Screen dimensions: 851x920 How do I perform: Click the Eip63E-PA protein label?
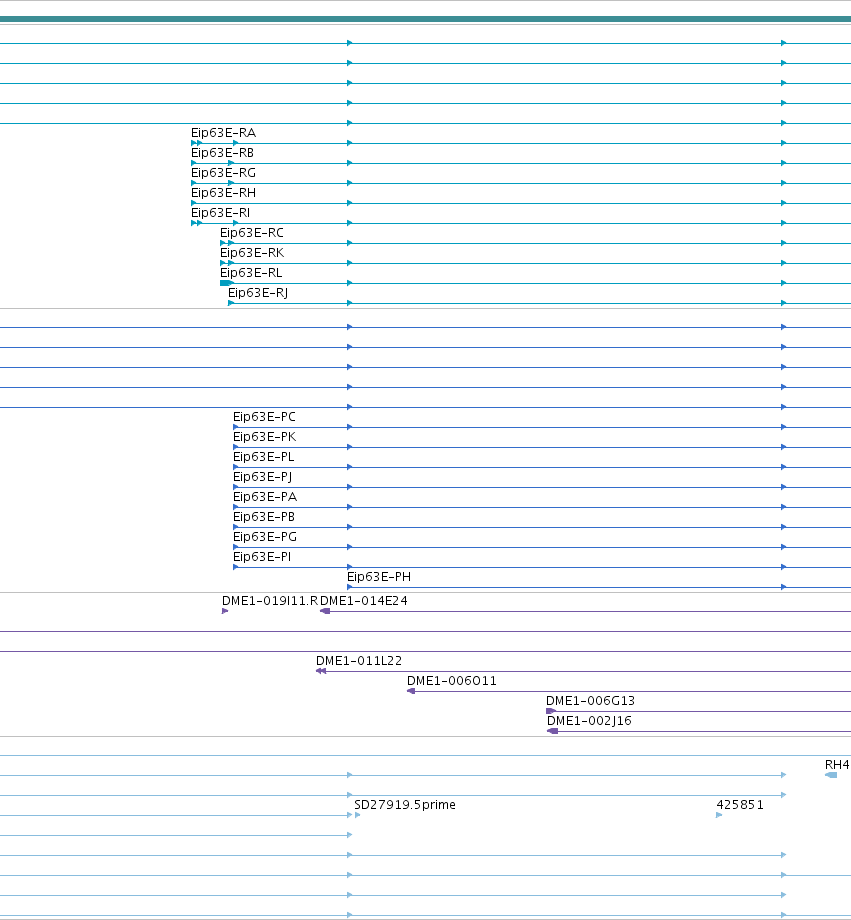[265, 497]
